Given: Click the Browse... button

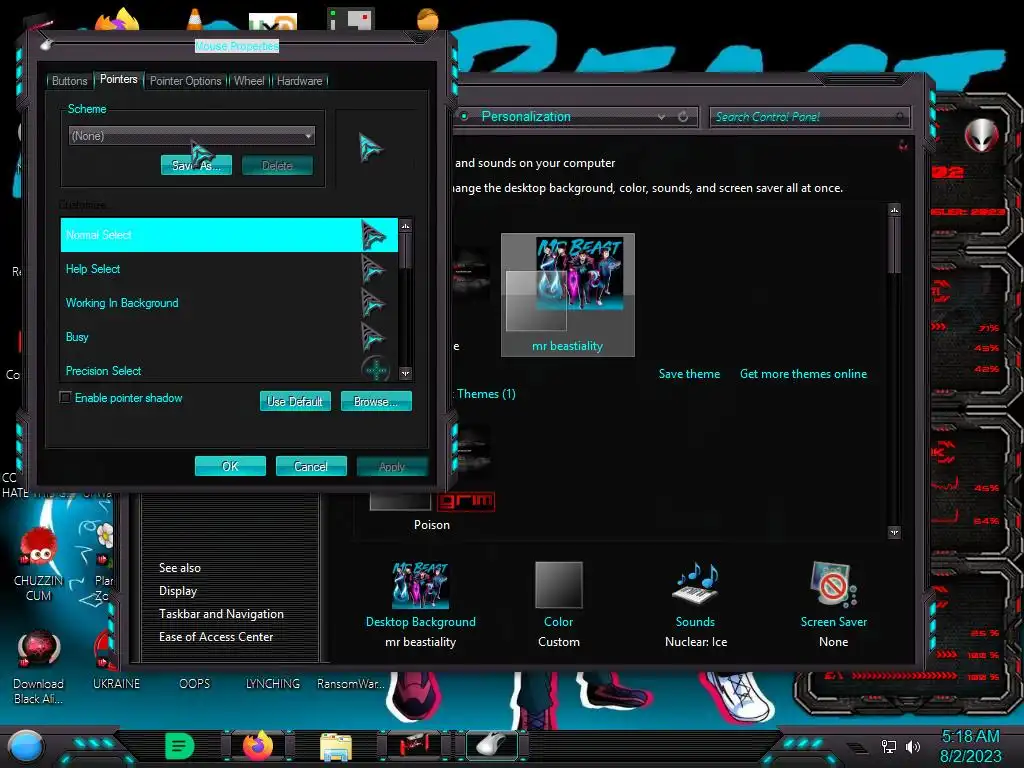Looking at the screenshot, I should pyautogui.click(x=376, y=401).
